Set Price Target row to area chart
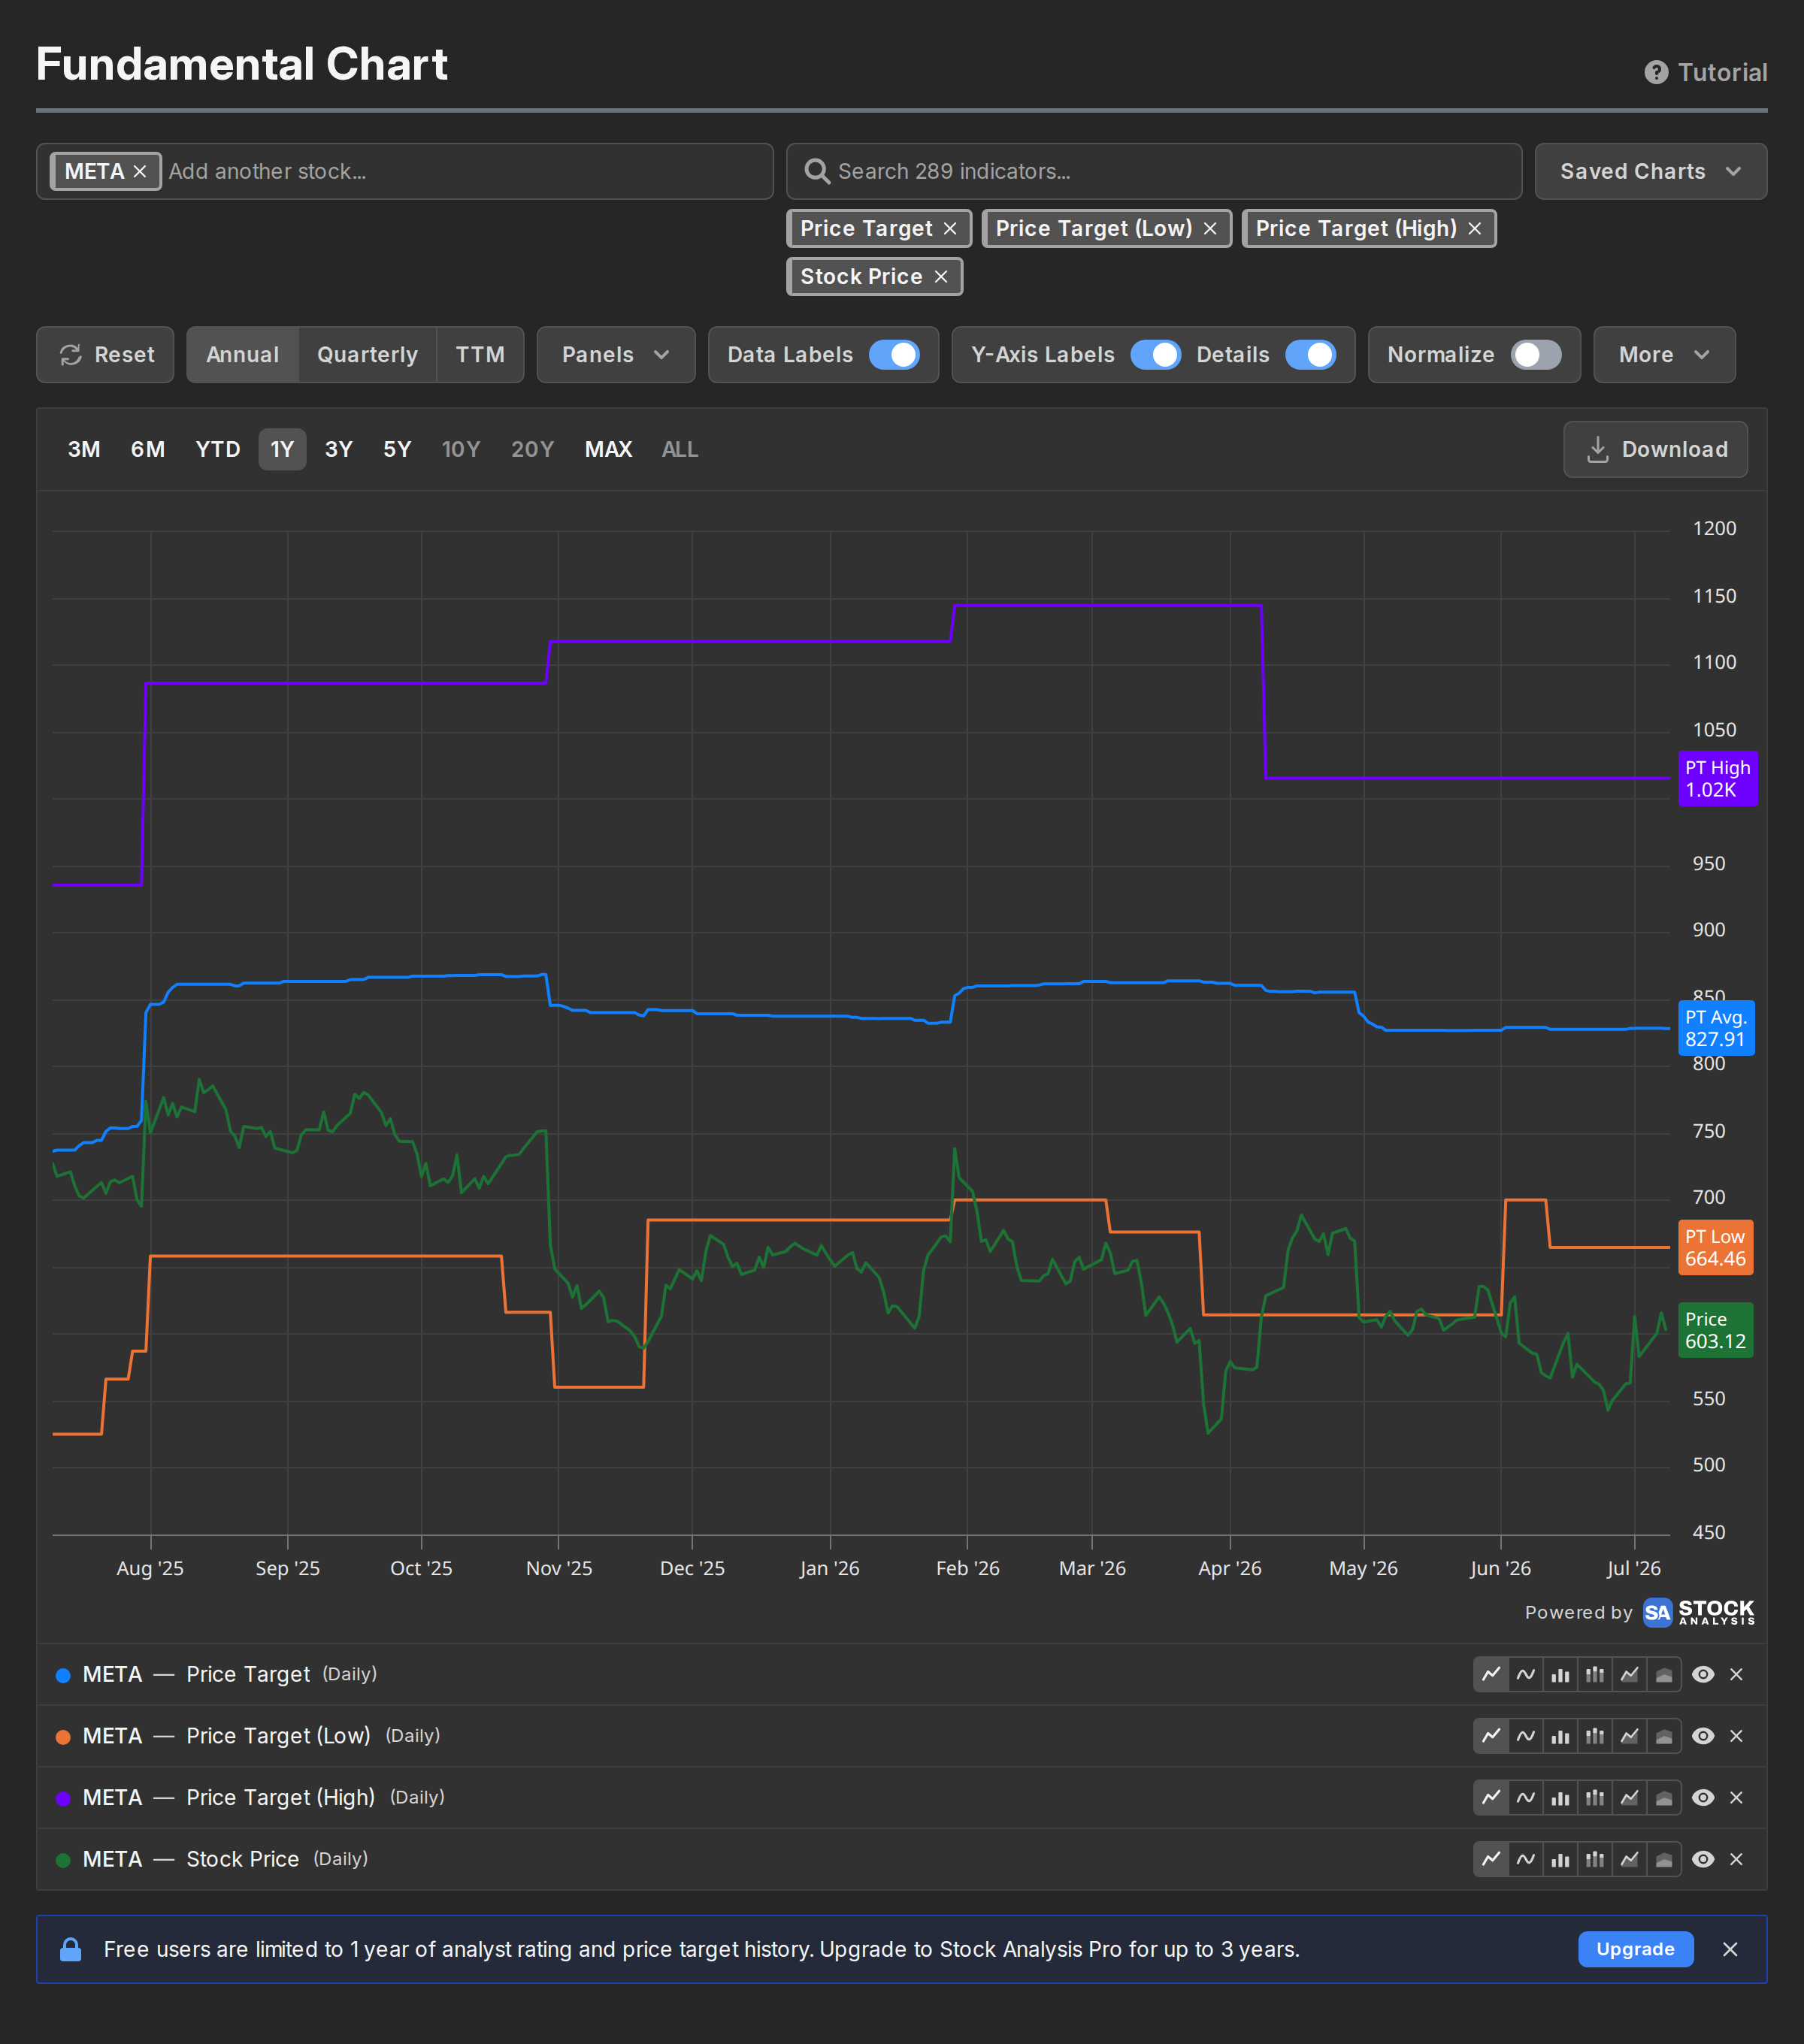Viewport: 1804px width, 2044px height. (x=1629, y=1674)
